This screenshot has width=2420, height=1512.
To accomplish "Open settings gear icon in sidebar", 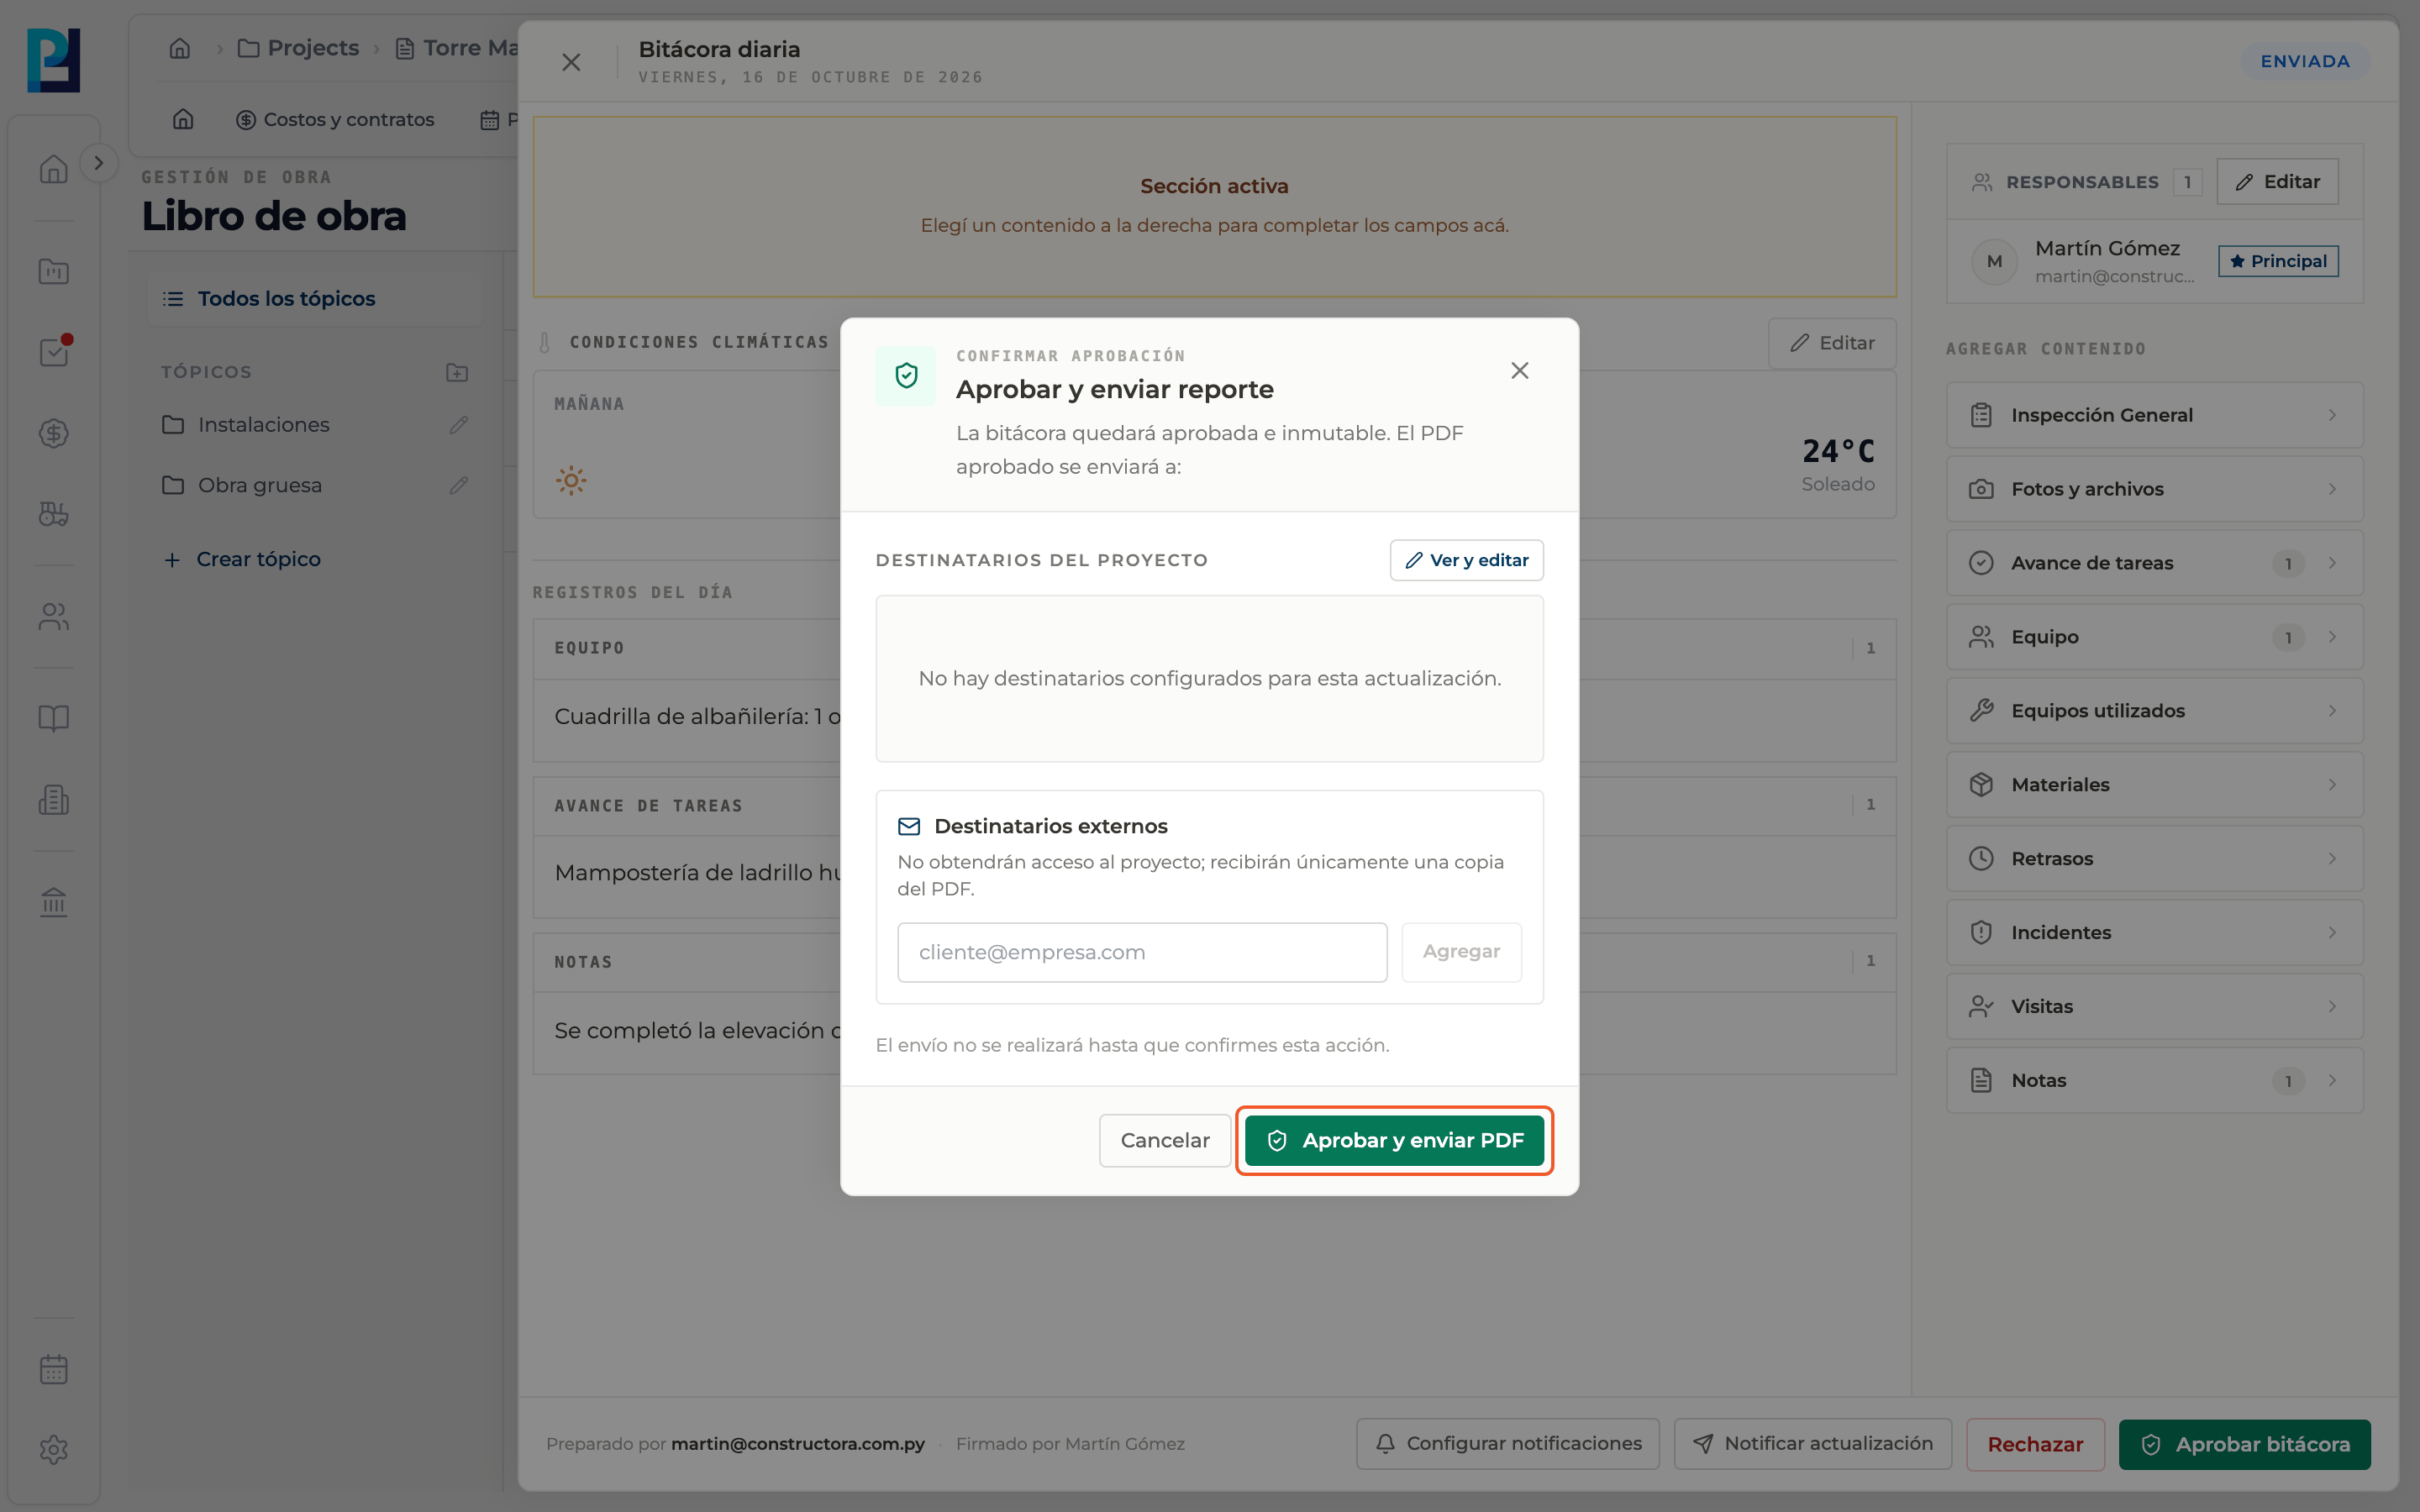I will point(54,1450).
